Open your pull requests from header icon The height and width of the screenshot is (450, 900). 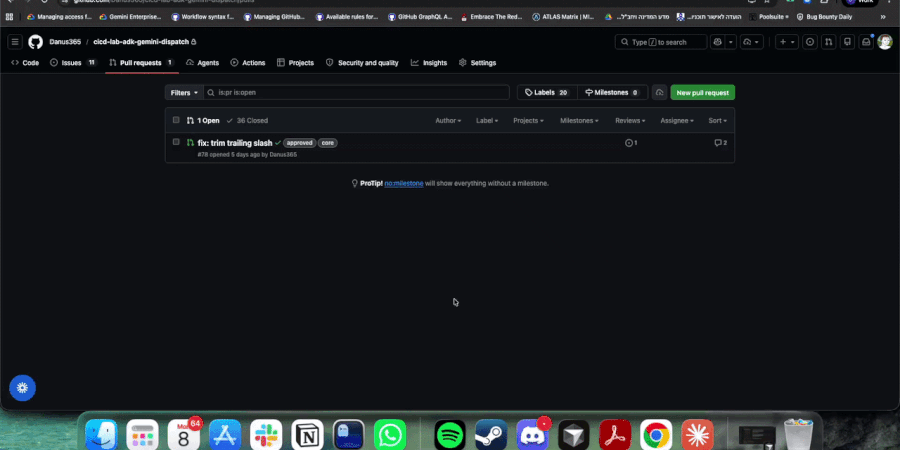[x=828, y=42]
